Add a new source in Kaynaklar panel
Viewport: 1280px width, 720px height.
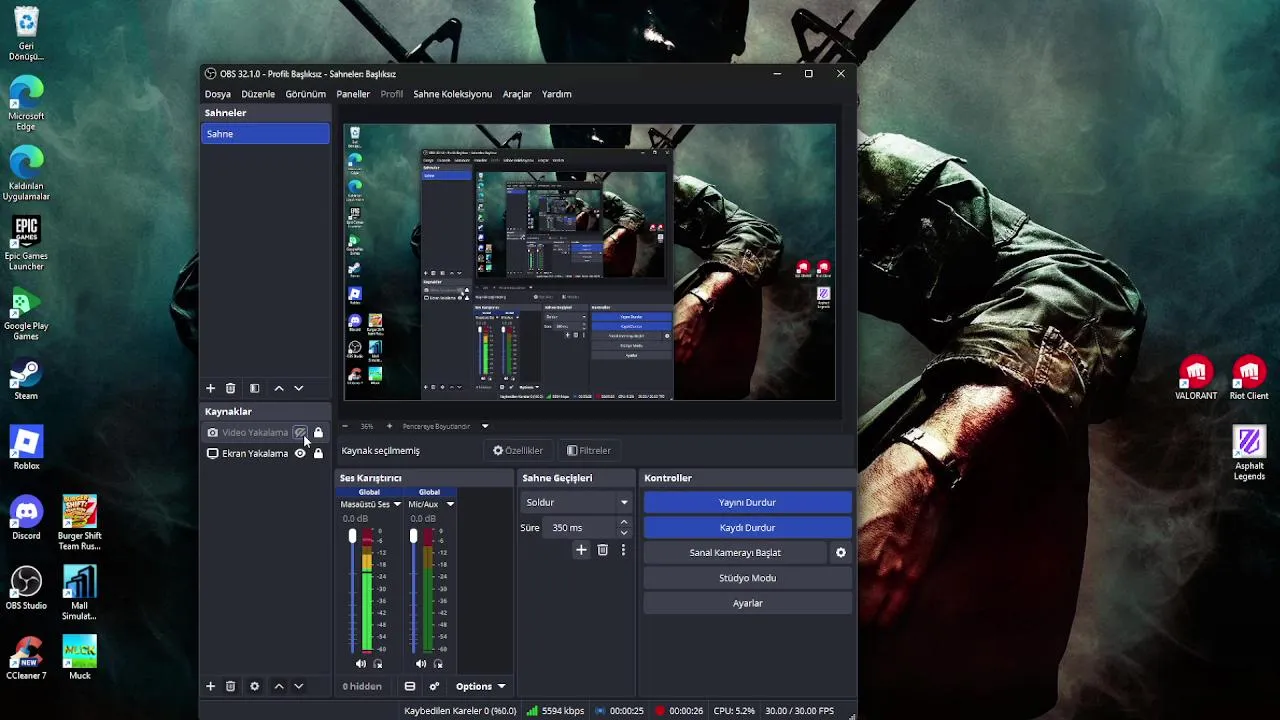click(210, 686)
